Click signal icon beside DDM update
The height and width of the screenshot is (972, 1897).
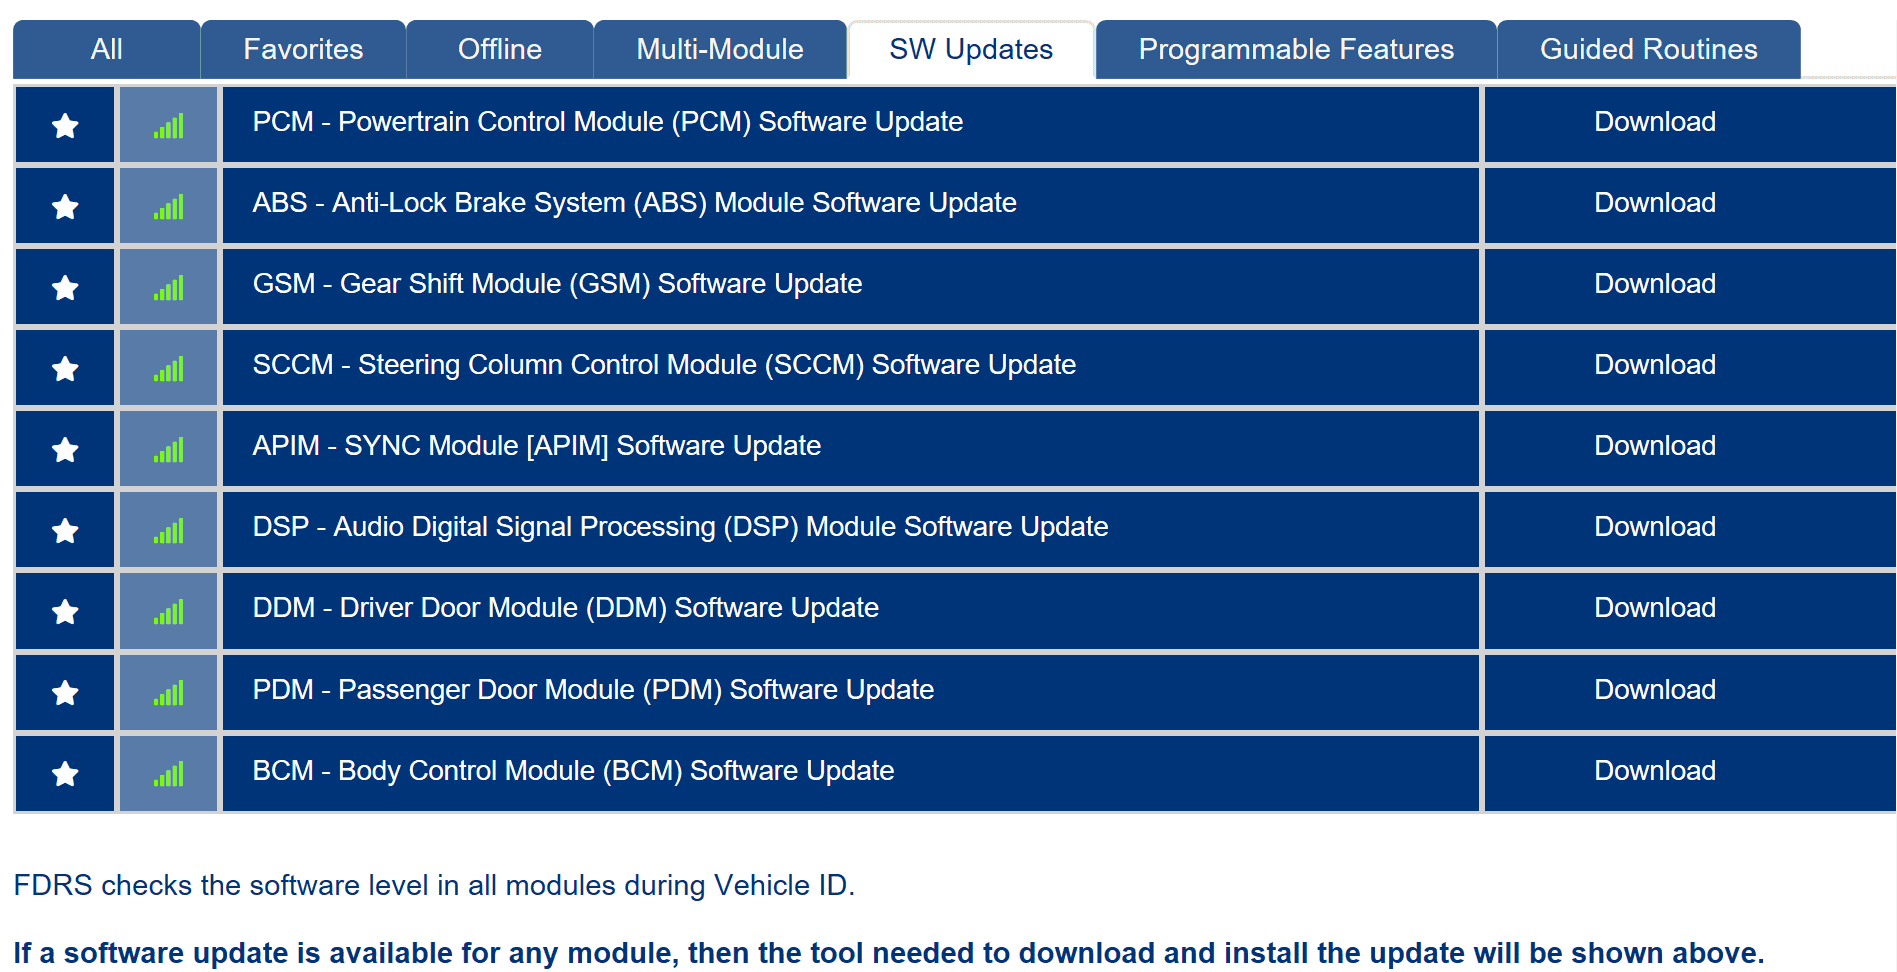[169, 612]
